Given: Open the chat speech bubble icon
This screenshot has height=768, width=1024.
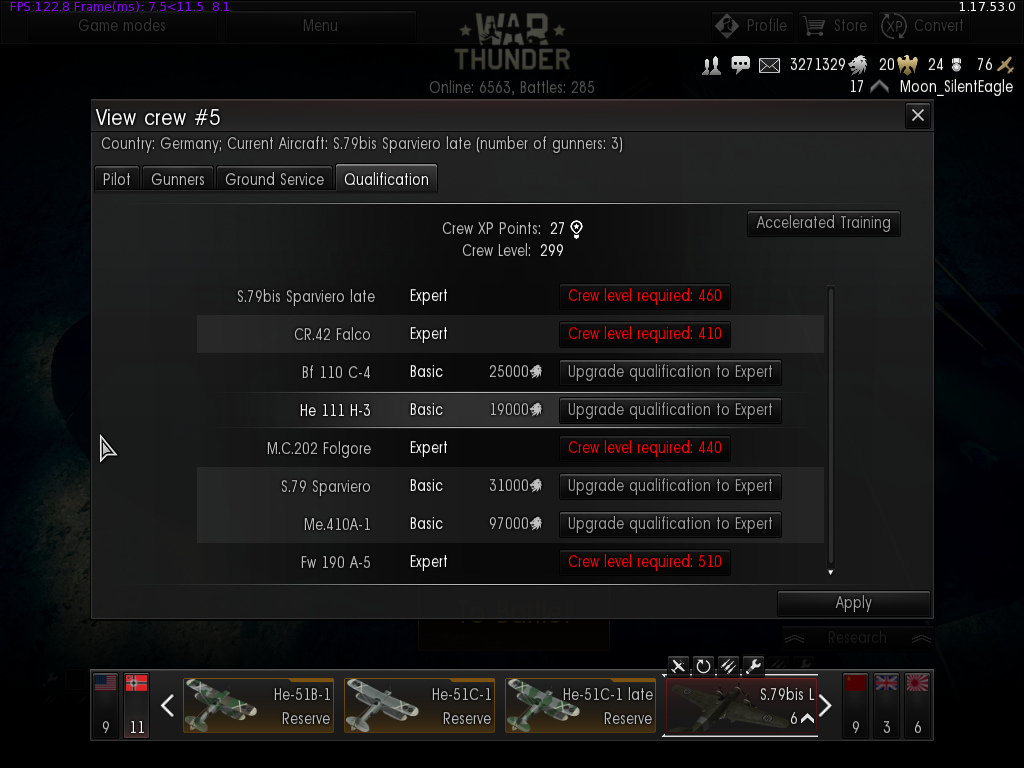Looking at the screenshot, I should tap(741, 65).
